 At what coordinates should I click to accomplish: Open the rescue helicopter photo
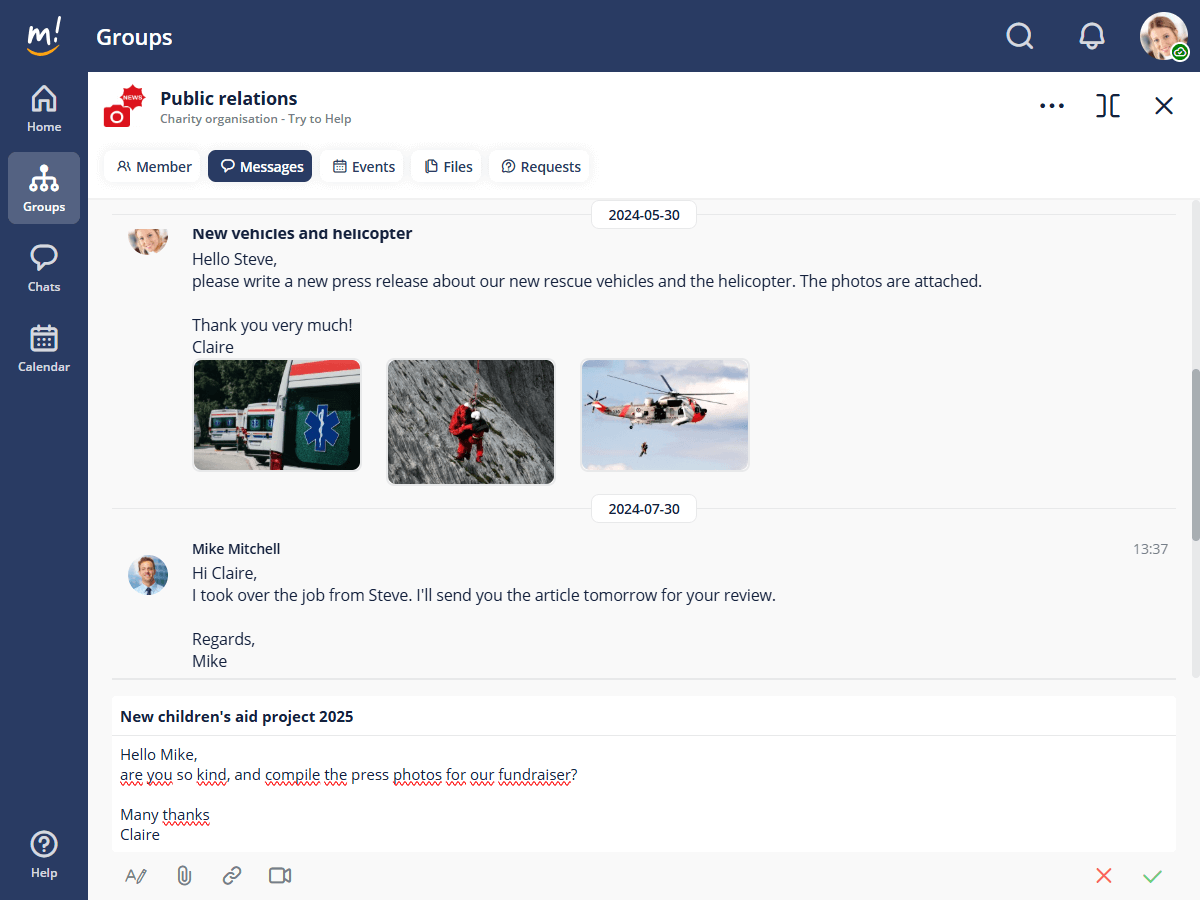point(665,415)
